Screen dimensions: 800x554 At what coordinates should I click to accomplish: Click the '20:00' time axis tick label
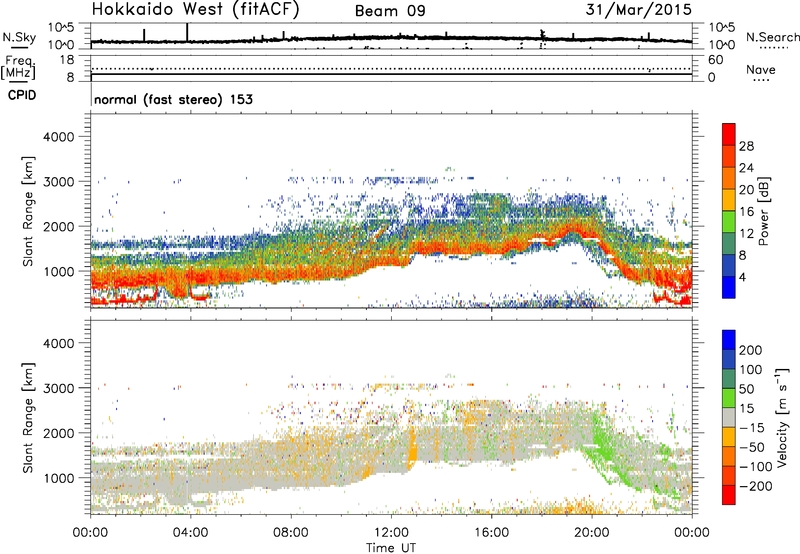coord(591,533)
